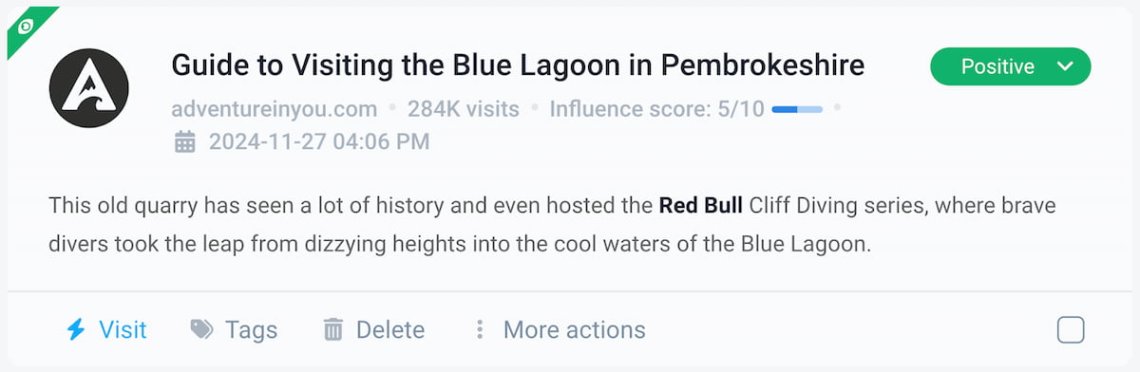Click the 284K visits statistic
Screen dimensions: 1140x372
463,109
